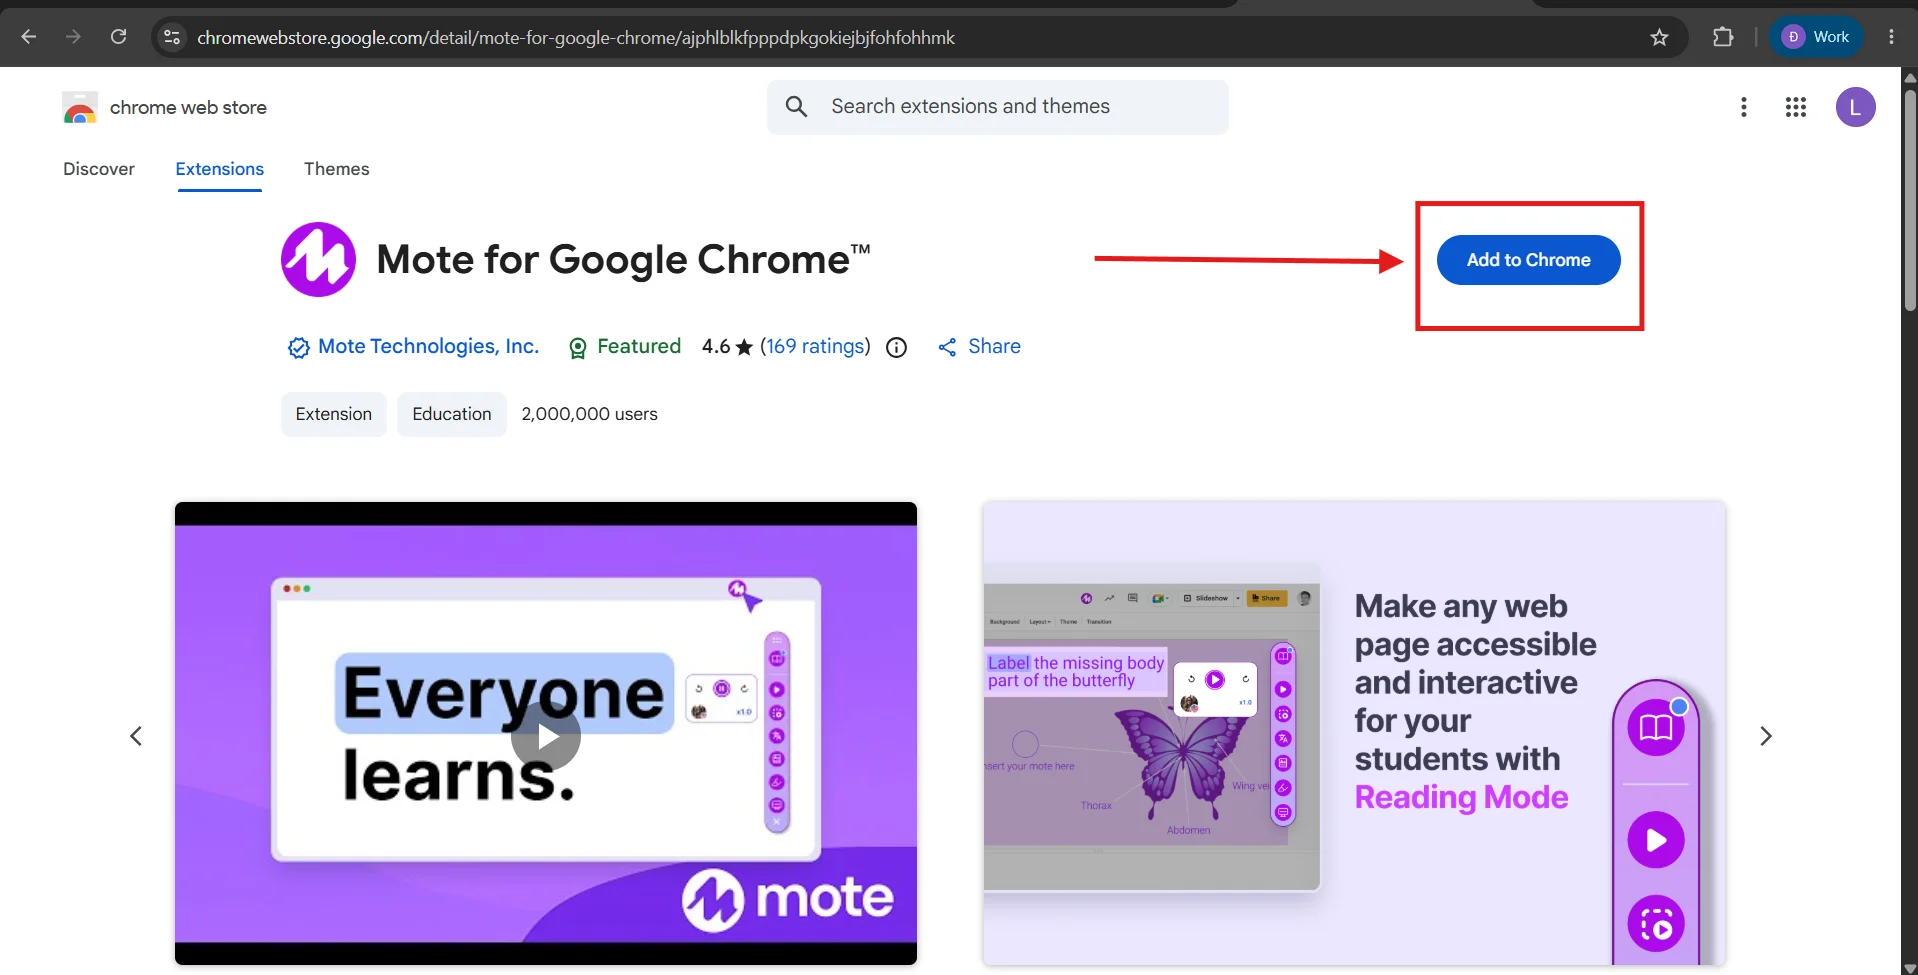Click the browser forward arrow
1918x975 pixels.
tap(73, 37)
